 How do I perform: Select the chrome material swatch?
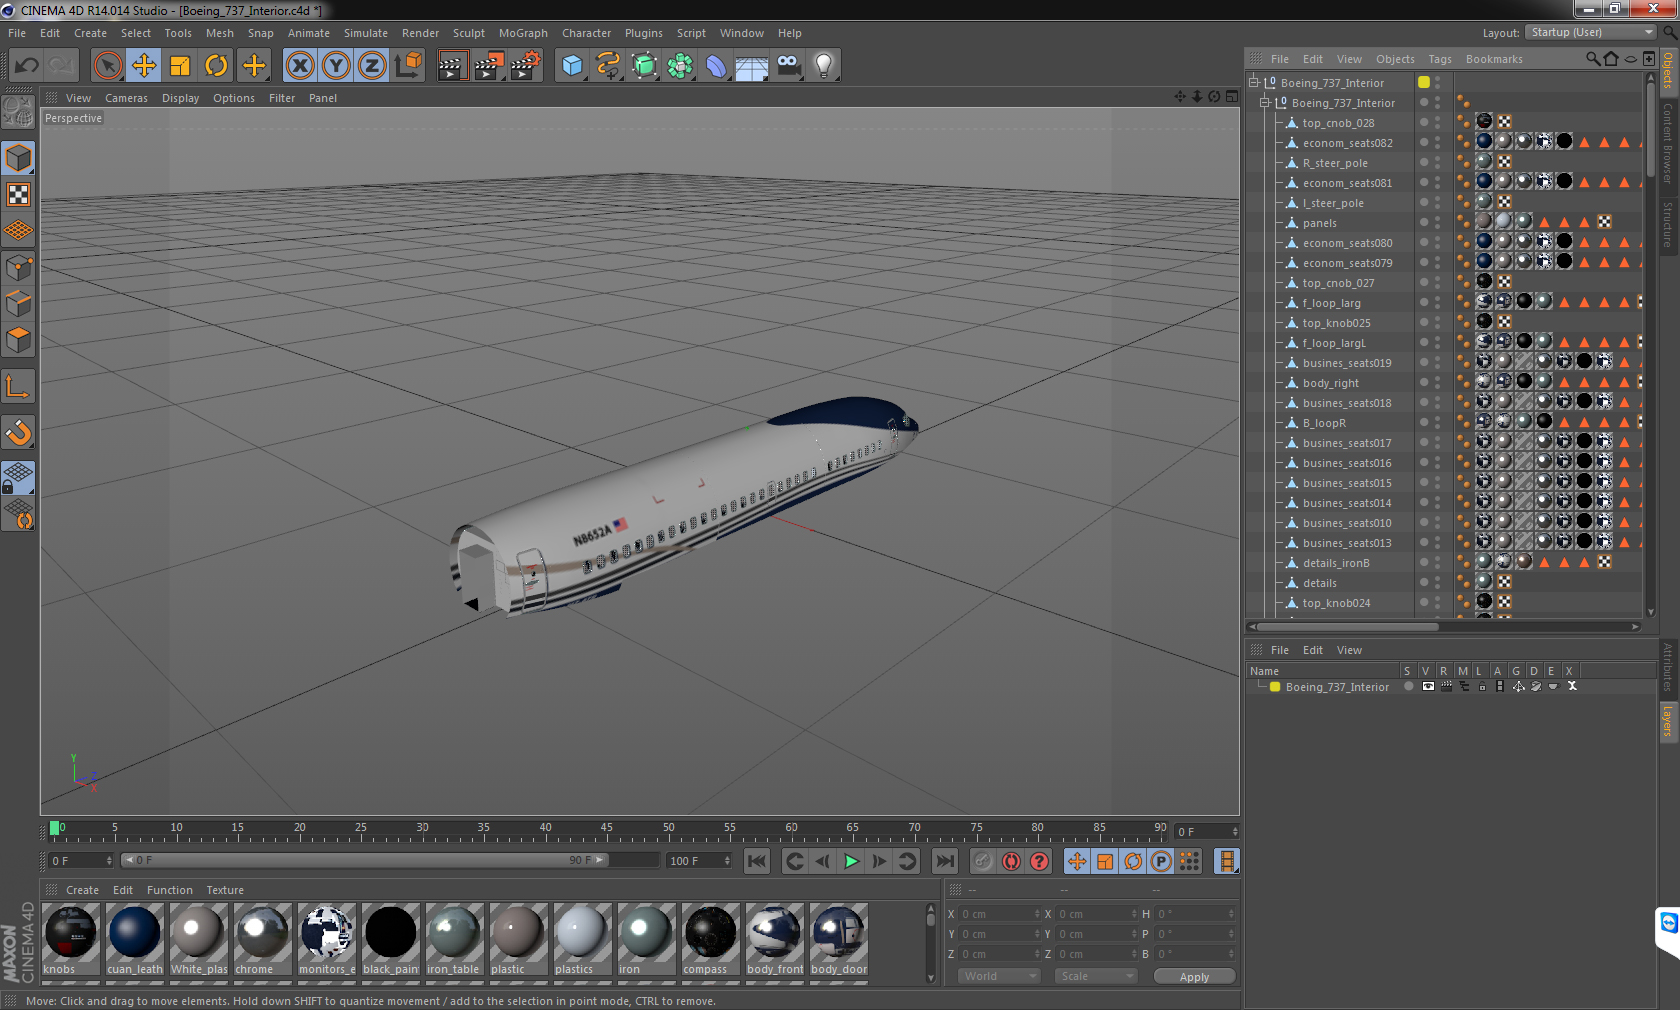click(263, 939)
